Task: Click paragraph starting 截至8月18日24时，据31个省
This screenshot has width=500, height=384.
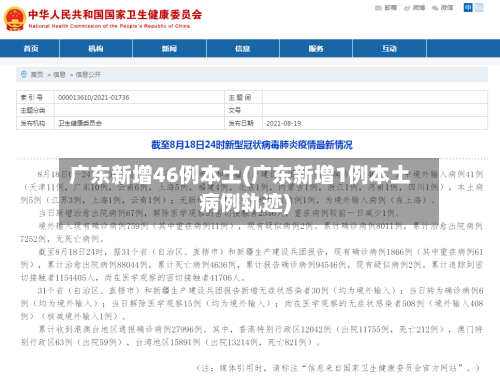Action: 252,265
